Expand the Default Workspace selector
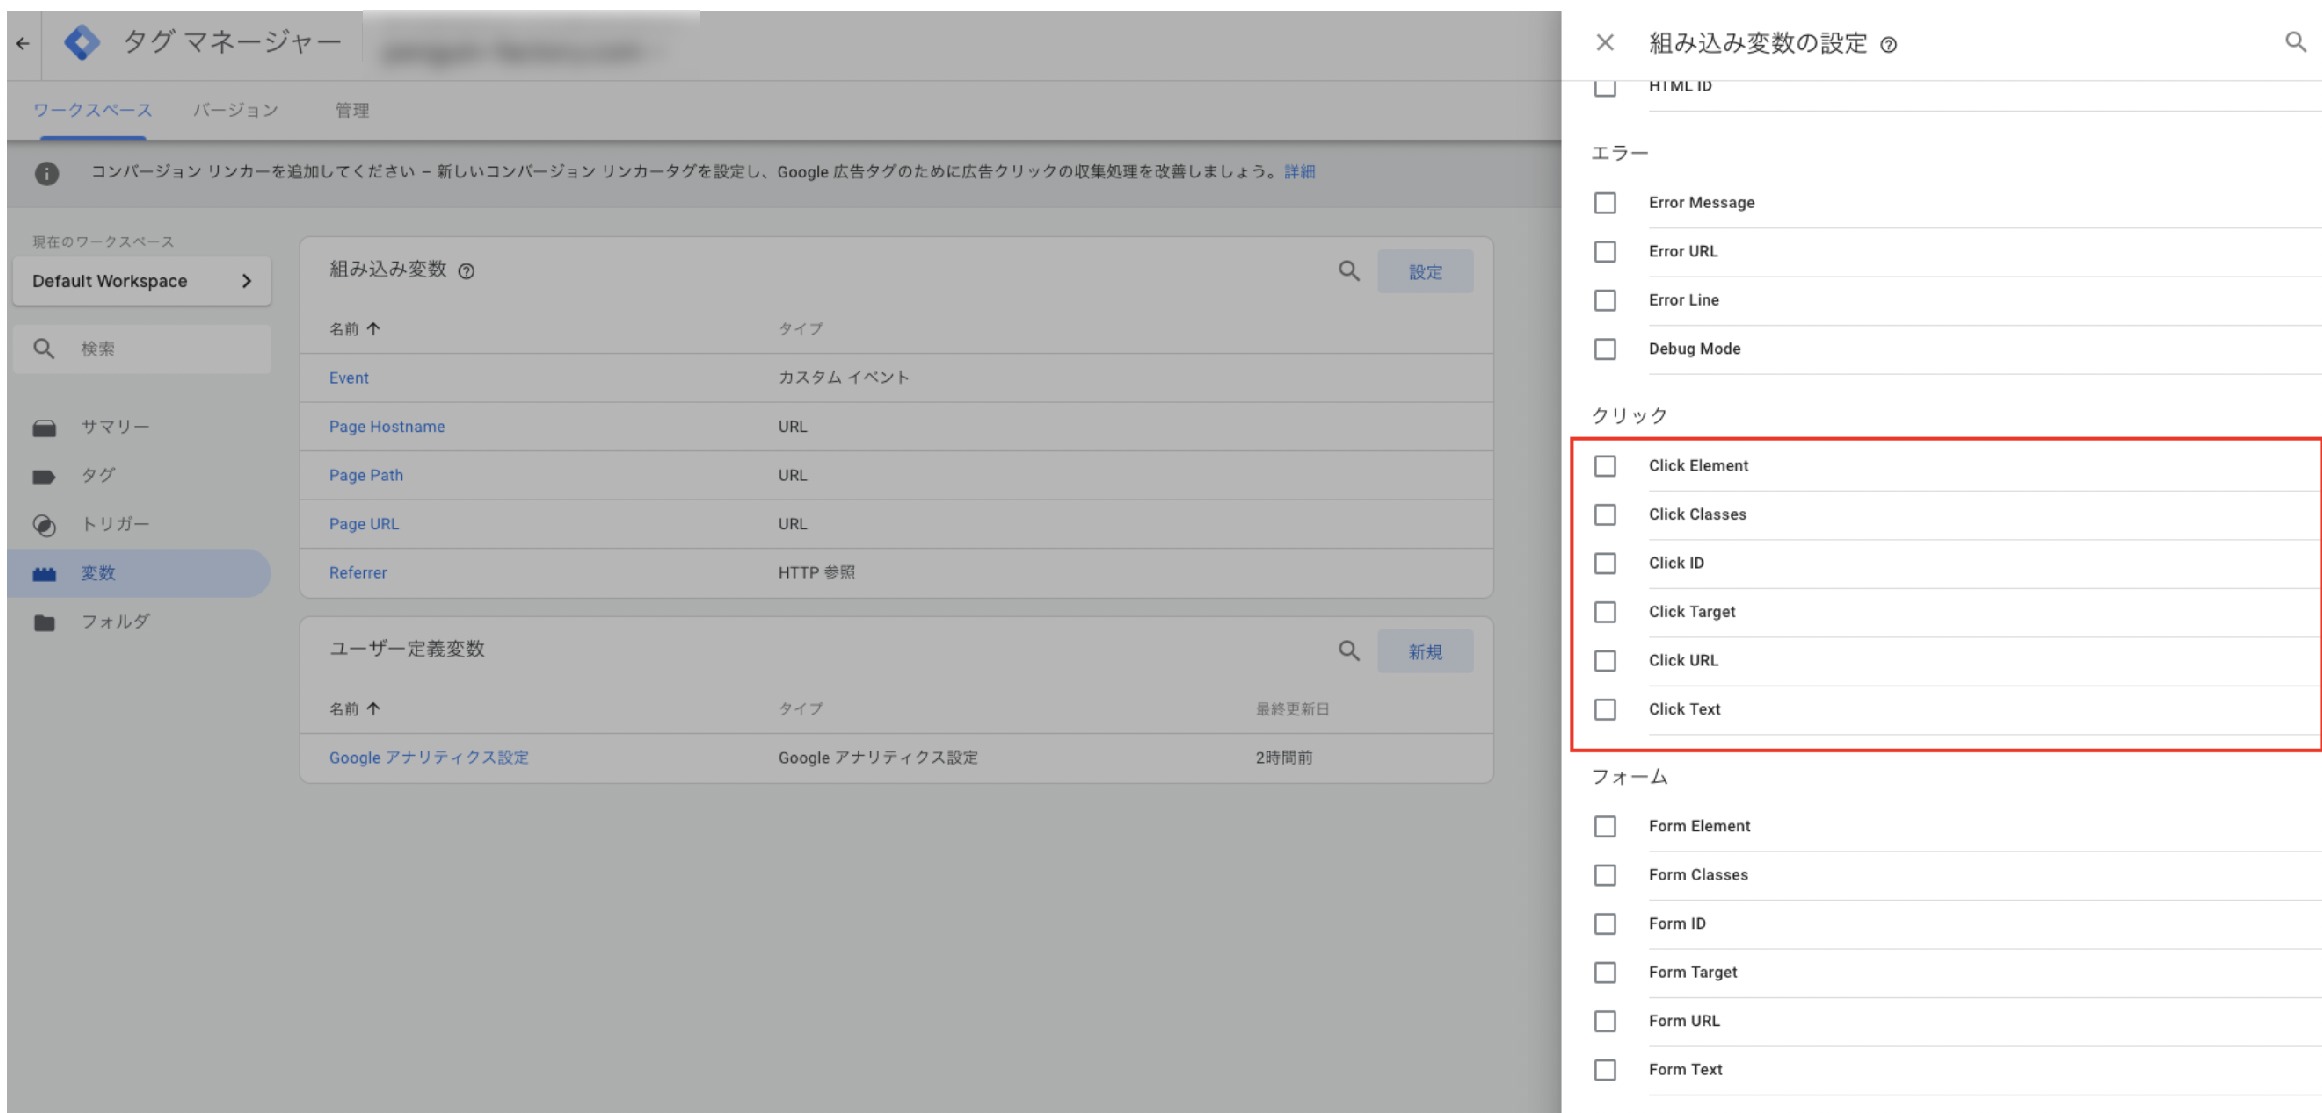The width and height of the screenshot is (2322, 1113). pos(142,281)
